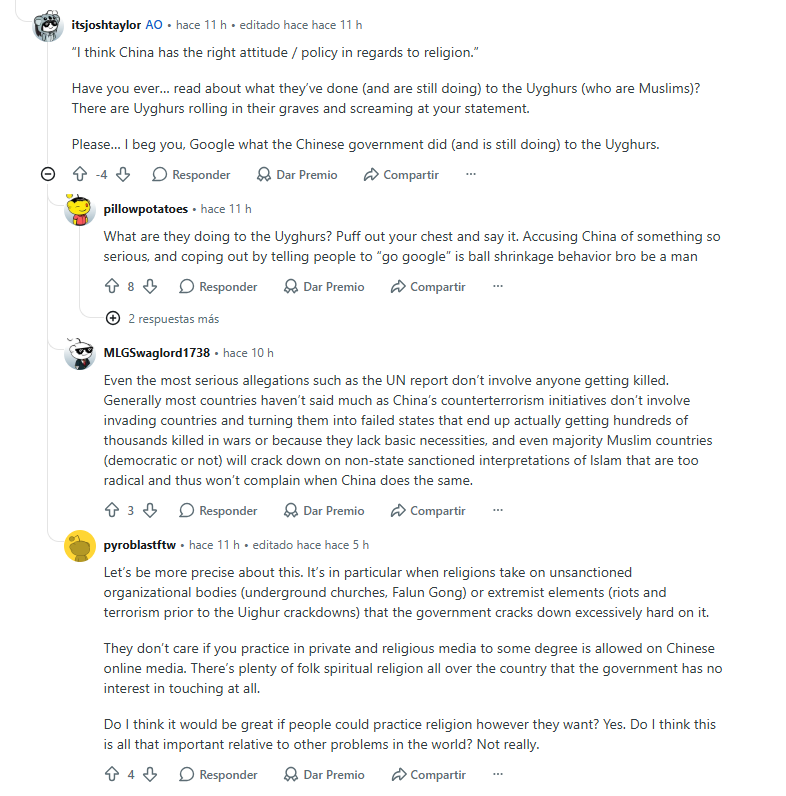The width and height of the screenshot is (786, 796).
Task: Click pyroblastftw's yellow avatar
Action: [x=80, y=546]
